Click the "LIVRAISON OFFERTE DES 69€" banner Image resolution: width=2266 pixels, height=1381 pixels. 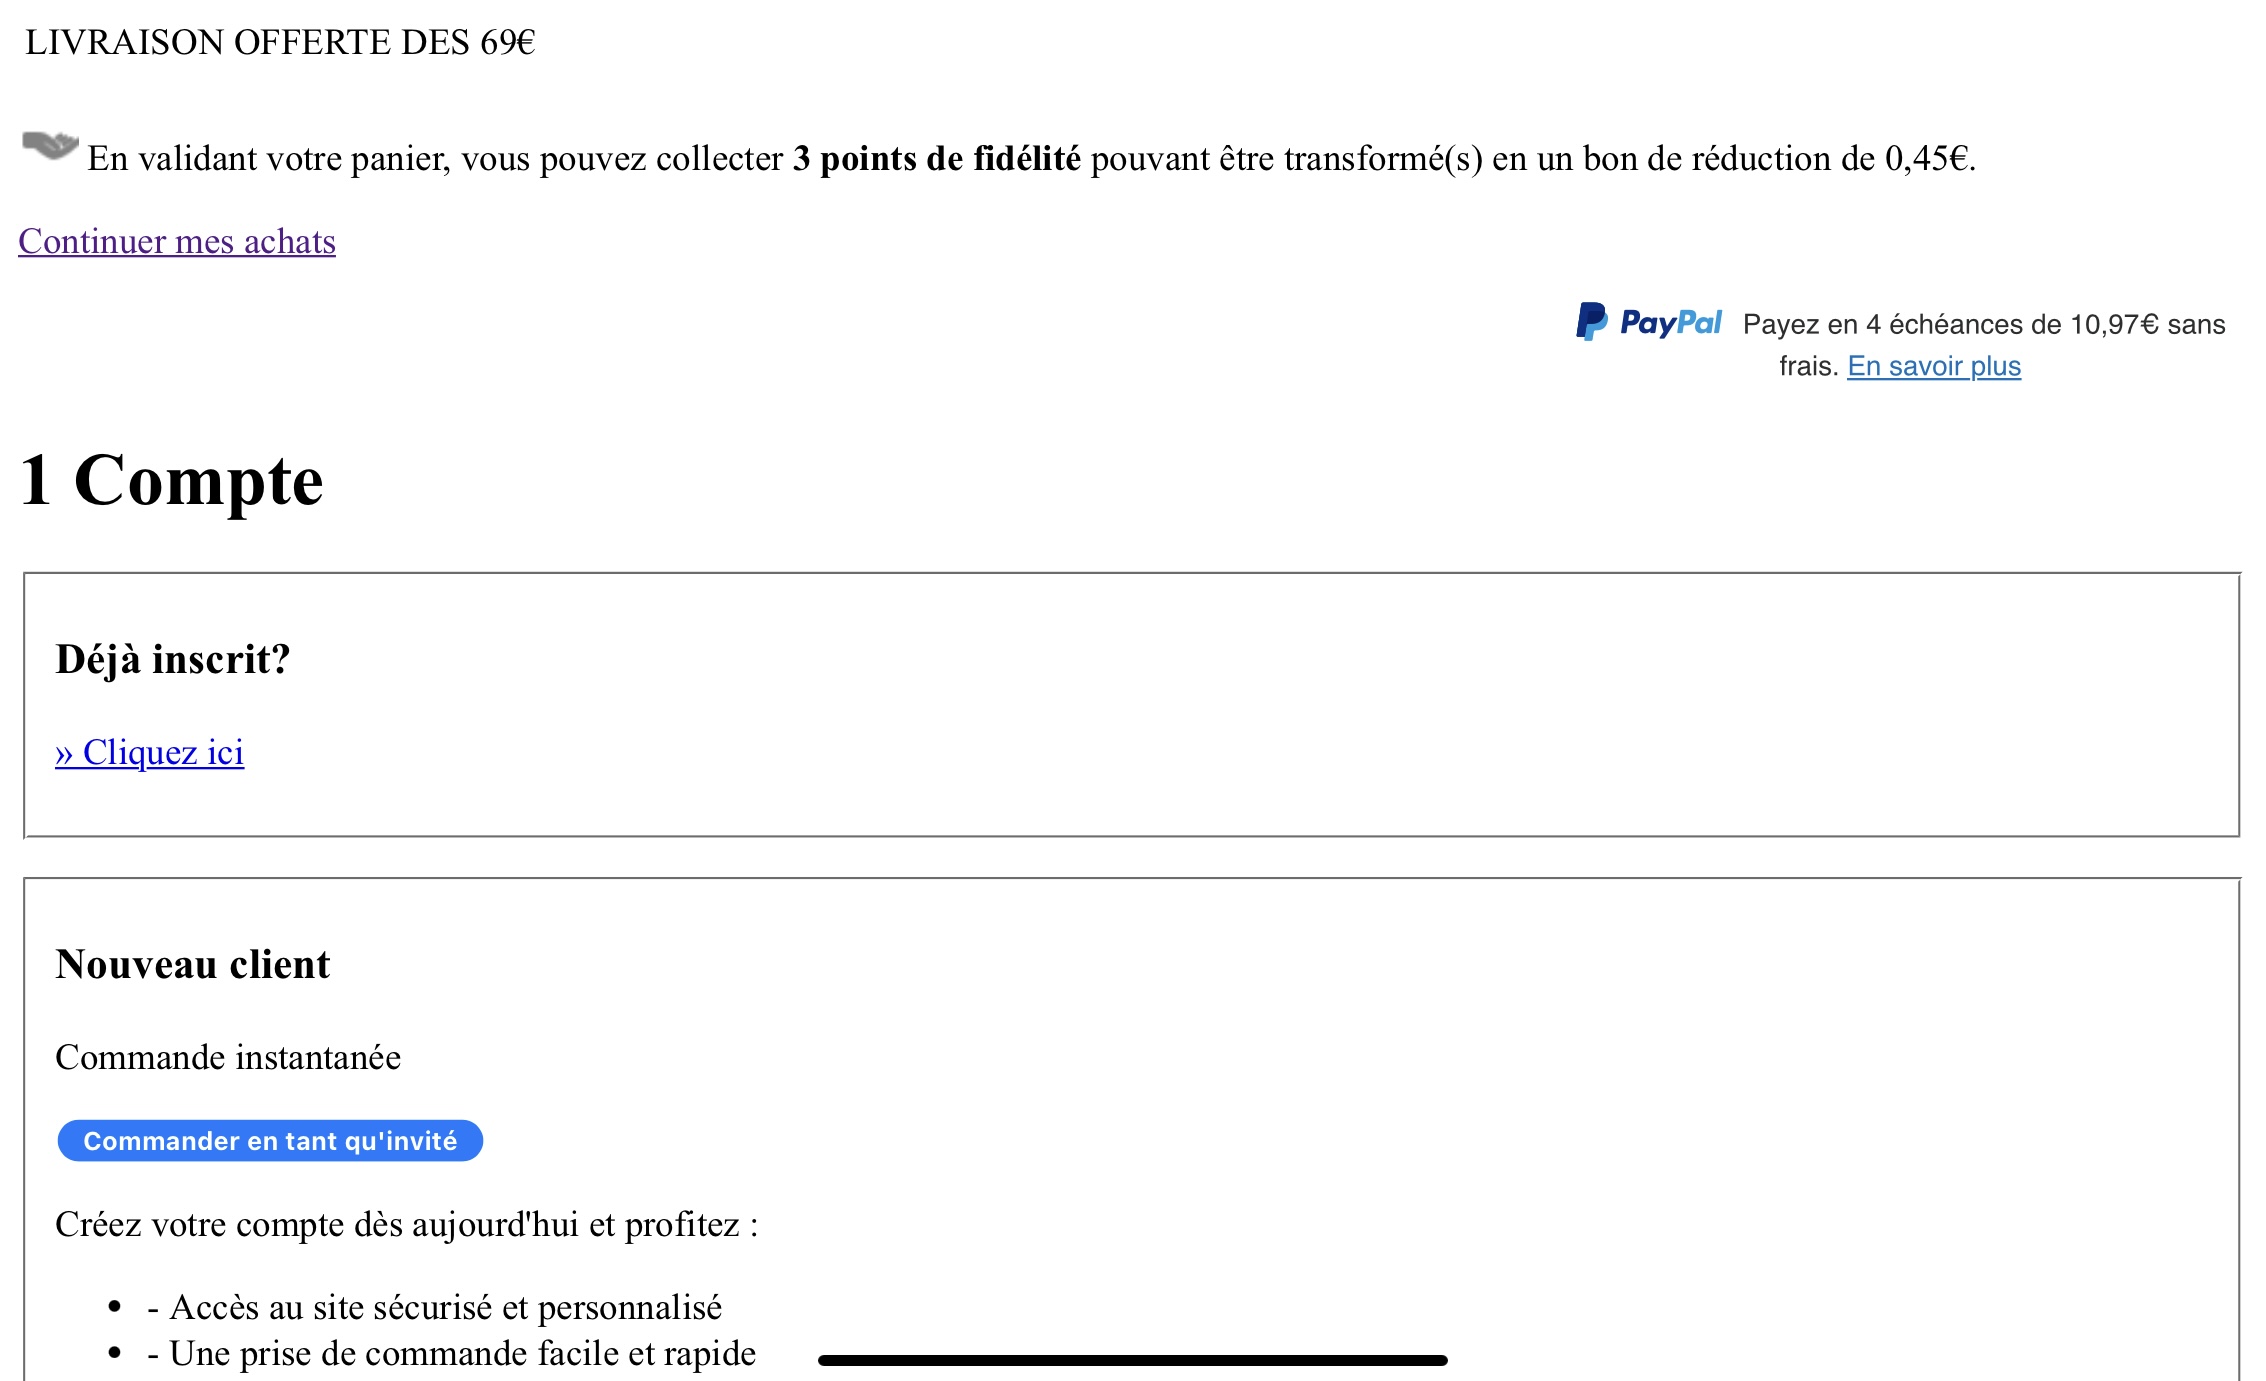(x=280, y=43)
